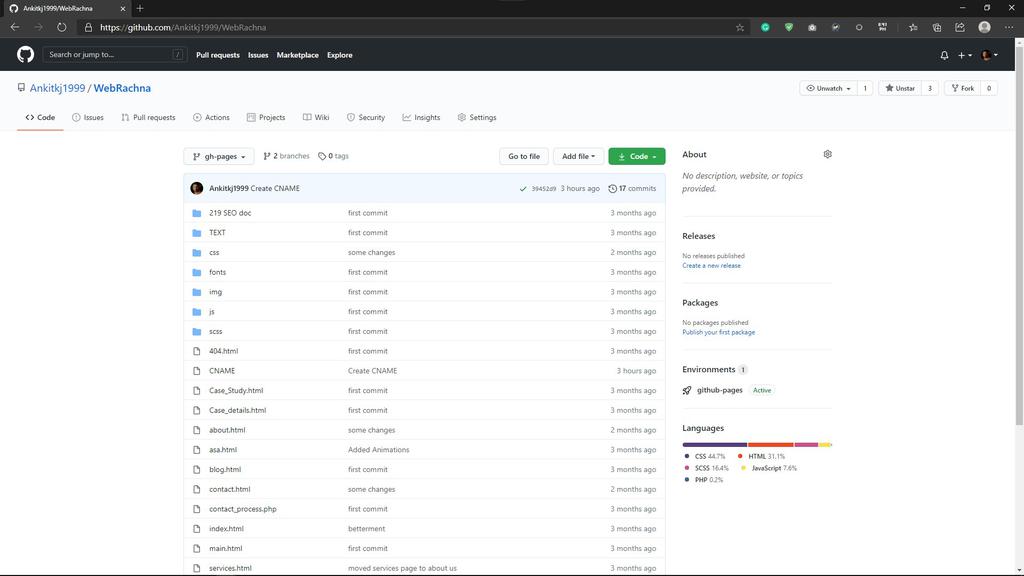Open the 17 commits history link
Viewport: 1024px width, 576px height.
click(632, 189)
